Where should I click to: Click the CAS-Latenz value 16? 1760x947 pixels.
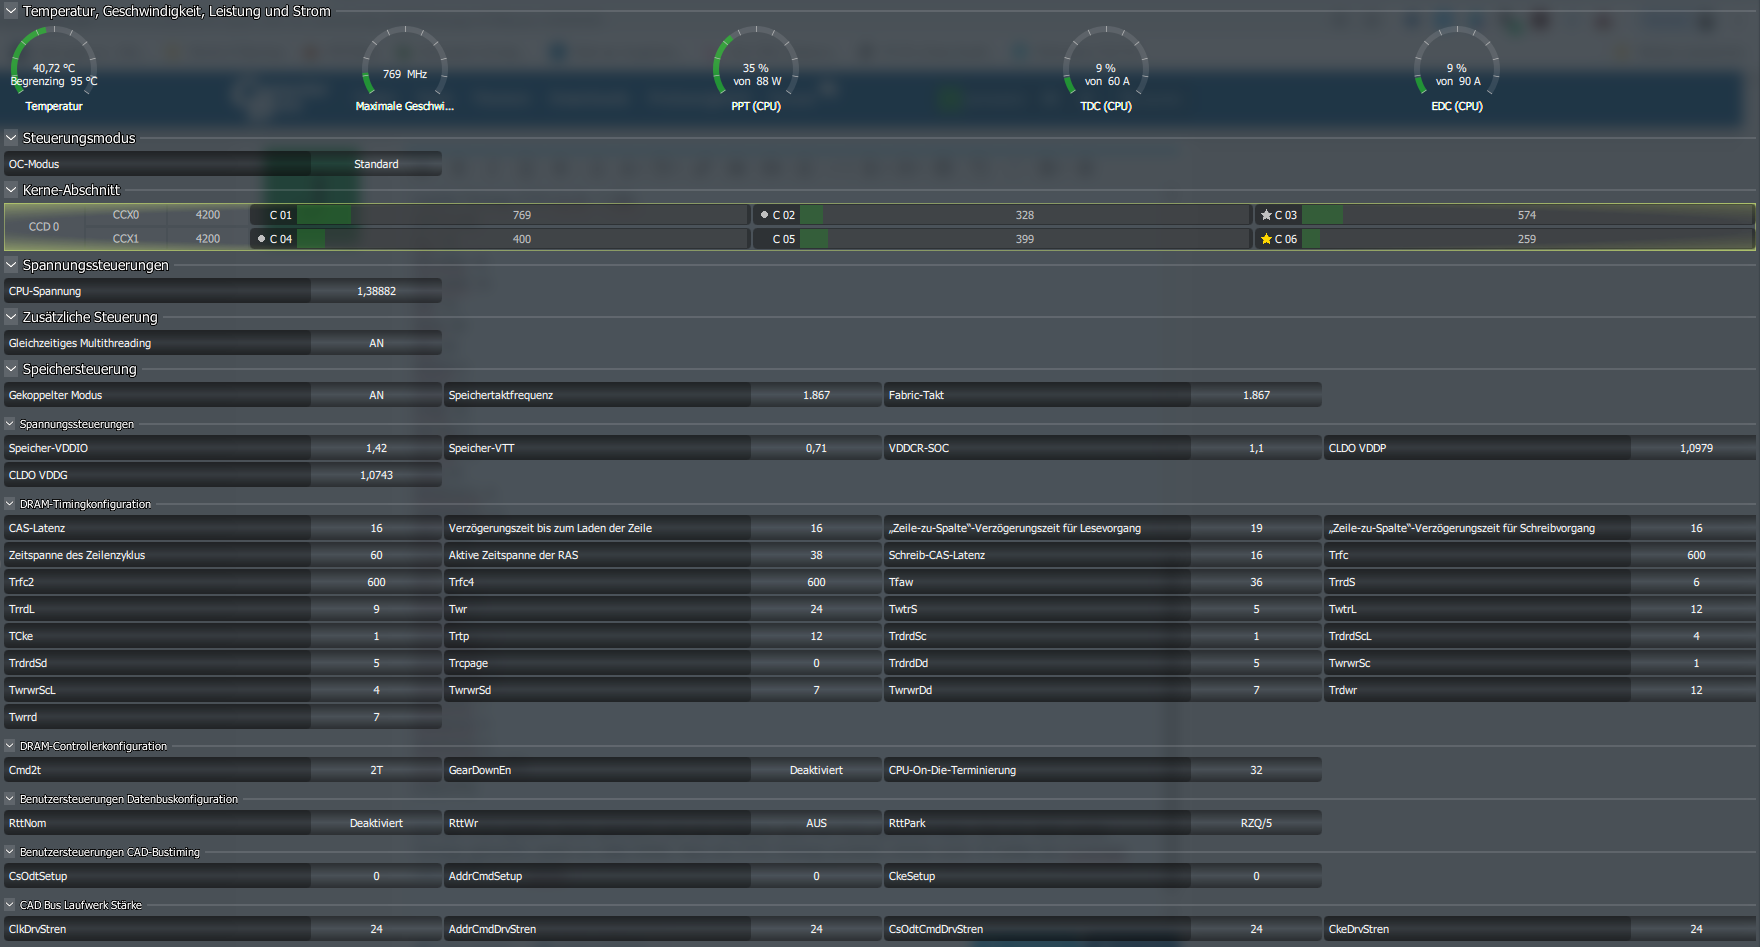coord(376,528)
